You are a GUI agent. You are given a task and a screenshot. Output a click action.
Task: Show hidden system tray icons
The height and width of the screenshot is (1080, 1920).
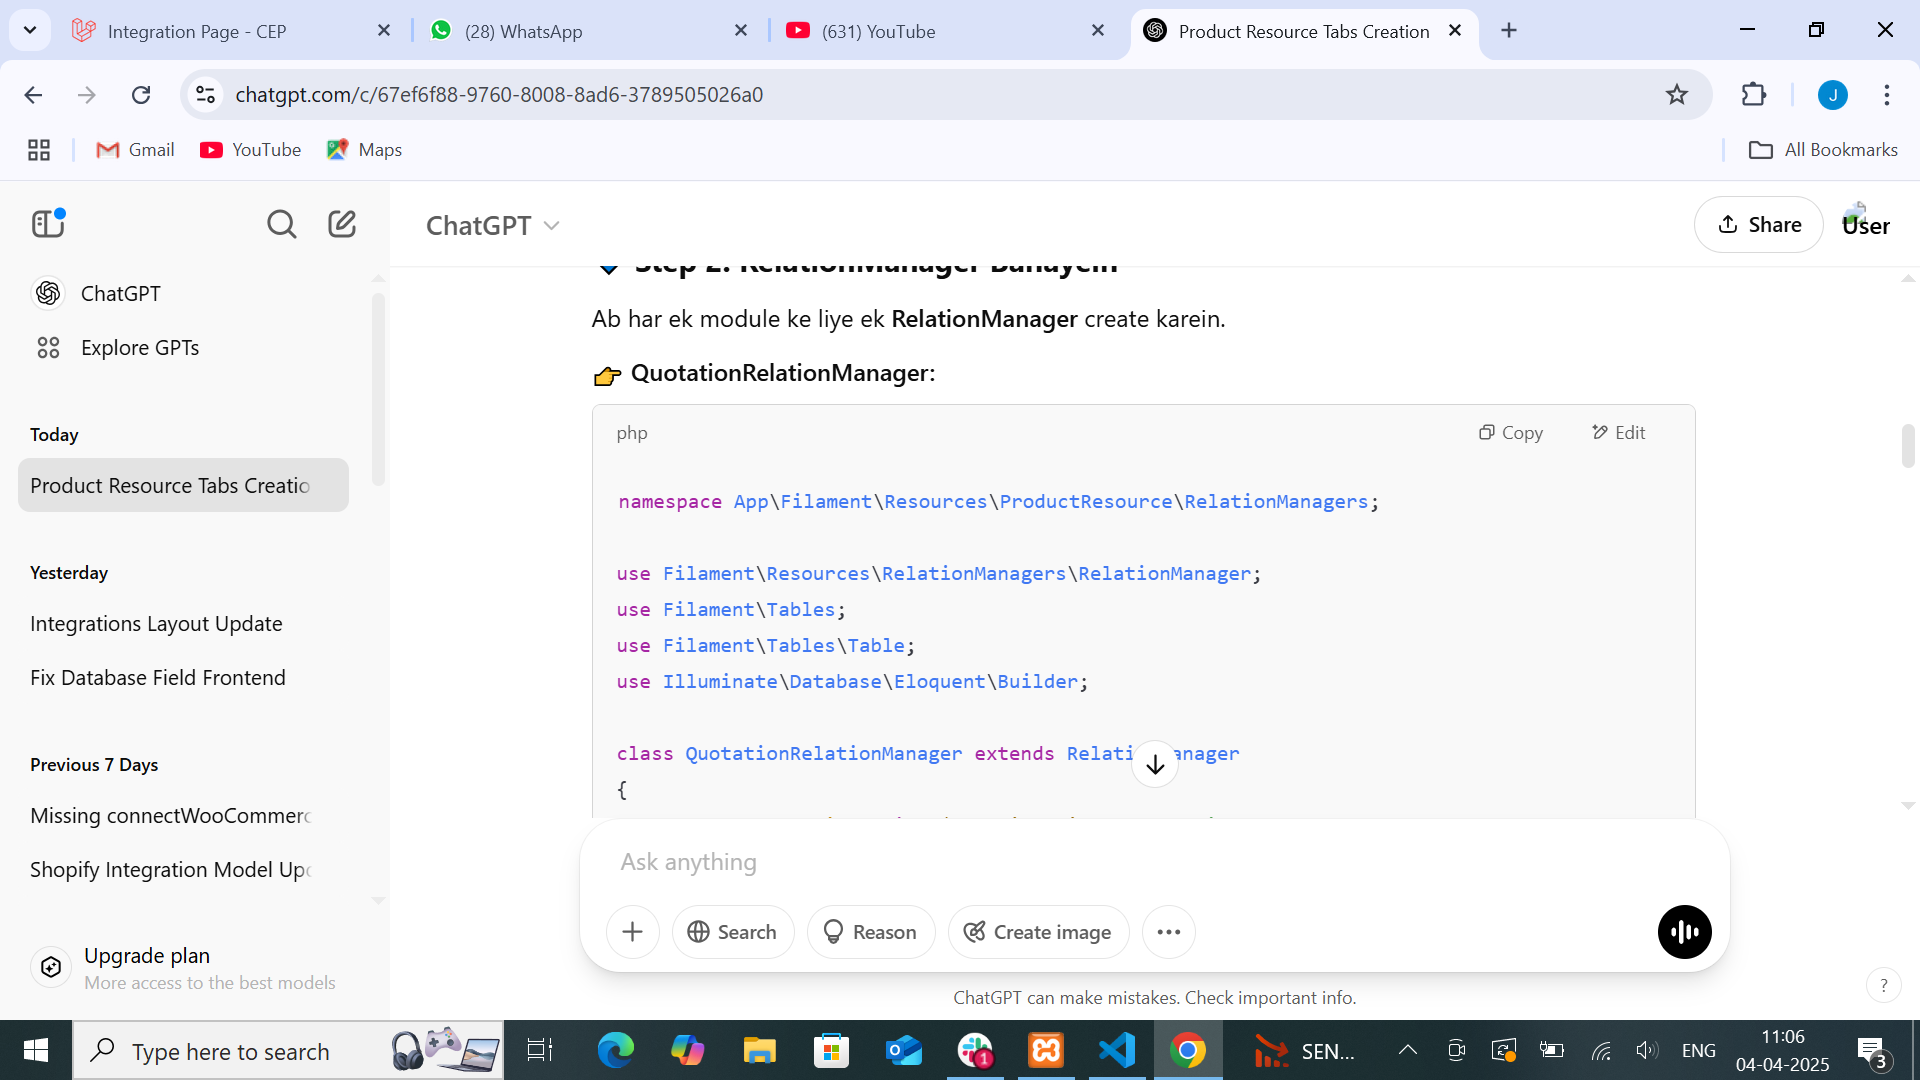(1408, 1050)
